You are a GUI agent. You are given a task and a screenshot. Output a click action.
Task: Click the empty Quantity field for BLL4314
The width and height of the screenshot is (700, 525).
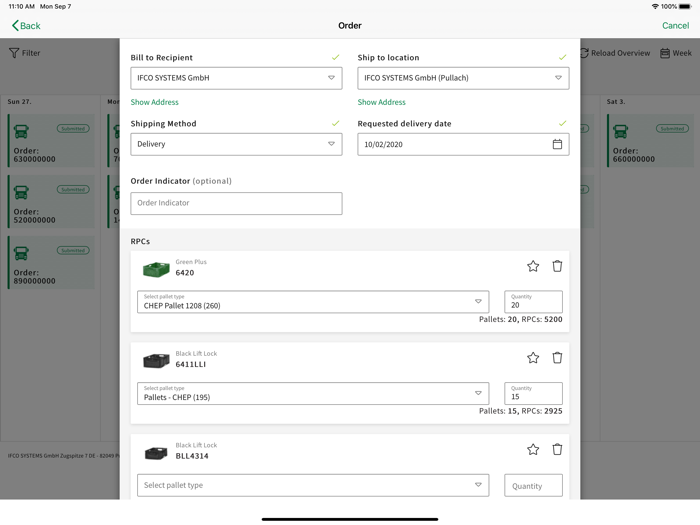tap(533, 485)
